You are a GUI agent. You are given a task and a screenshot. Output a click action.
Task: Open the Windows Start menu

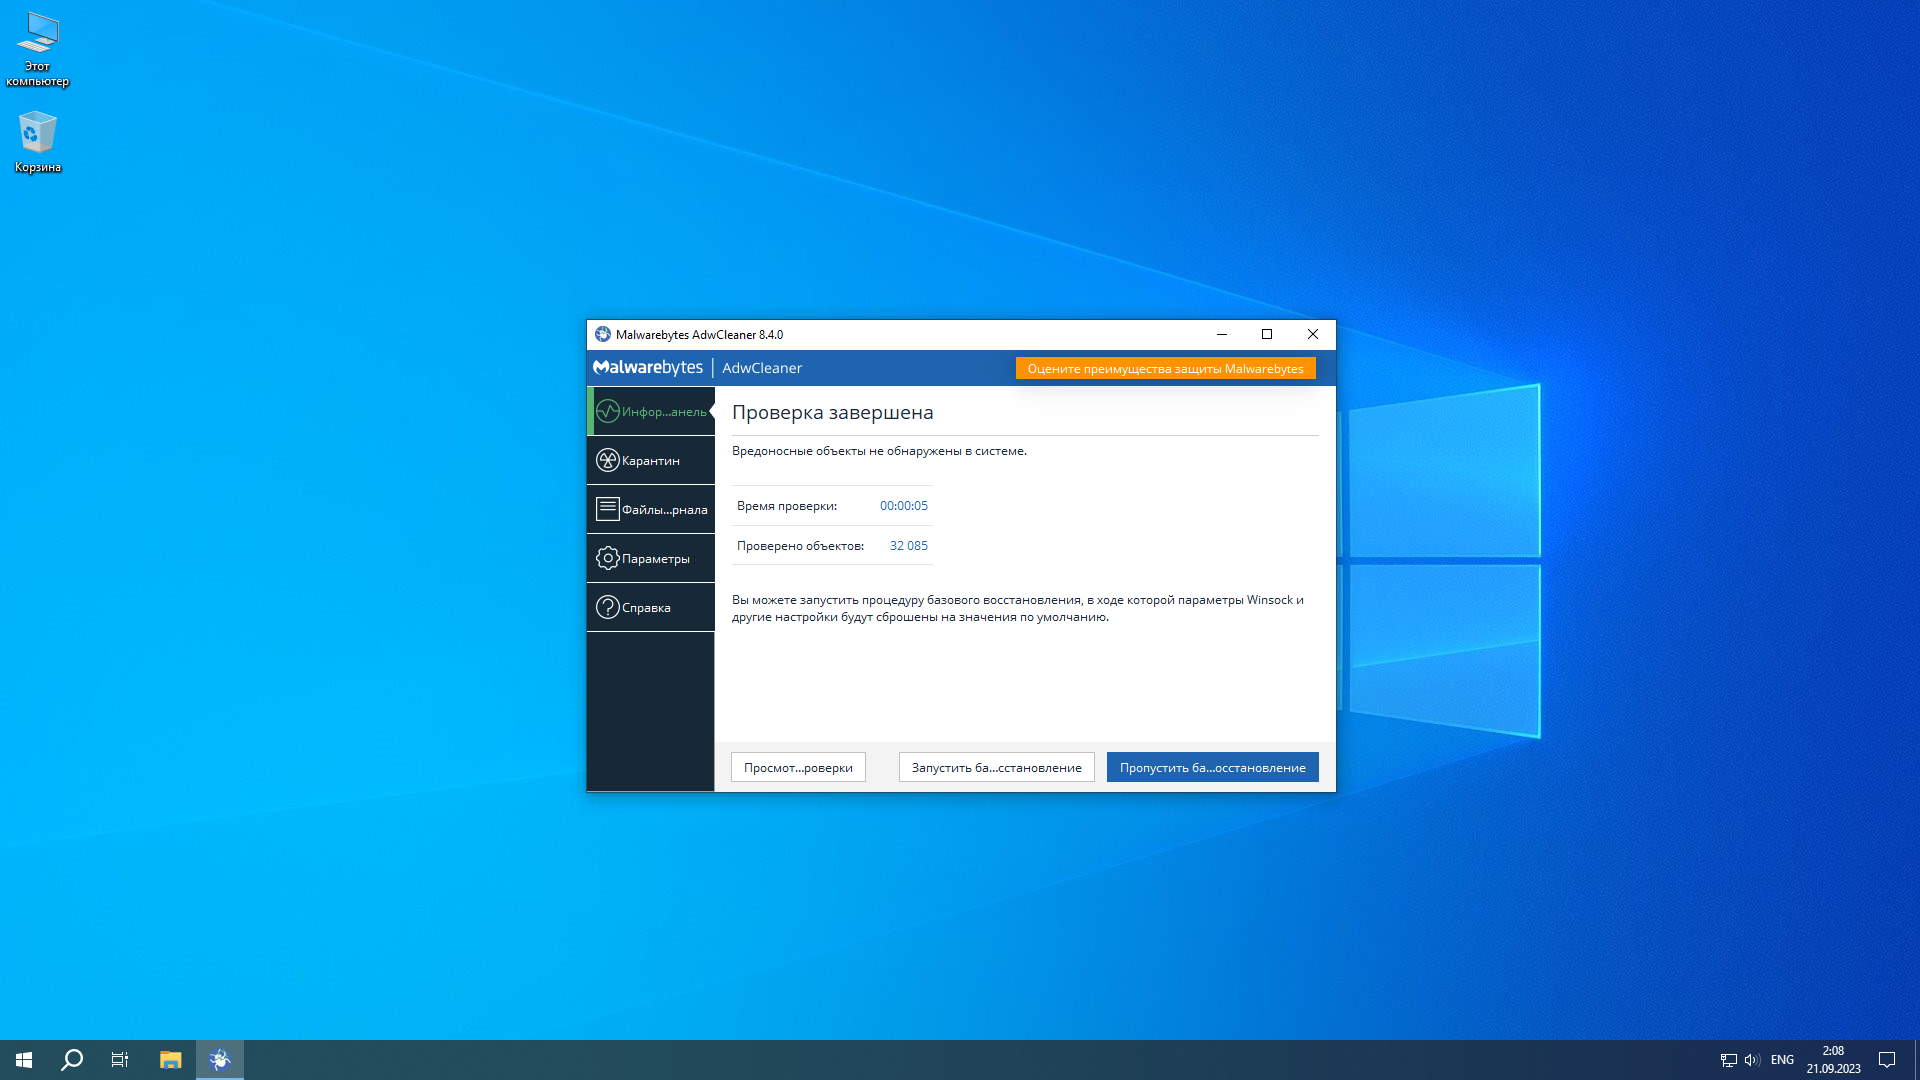(24, 1060)
